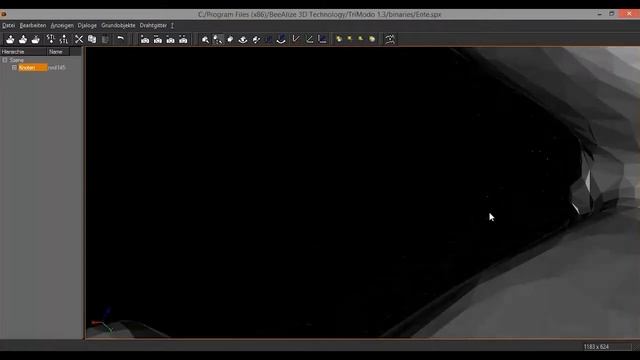The width and height of the screenshot is (640, 360).
Task: Click the scissors cut icon
Action: coord(79,39)
